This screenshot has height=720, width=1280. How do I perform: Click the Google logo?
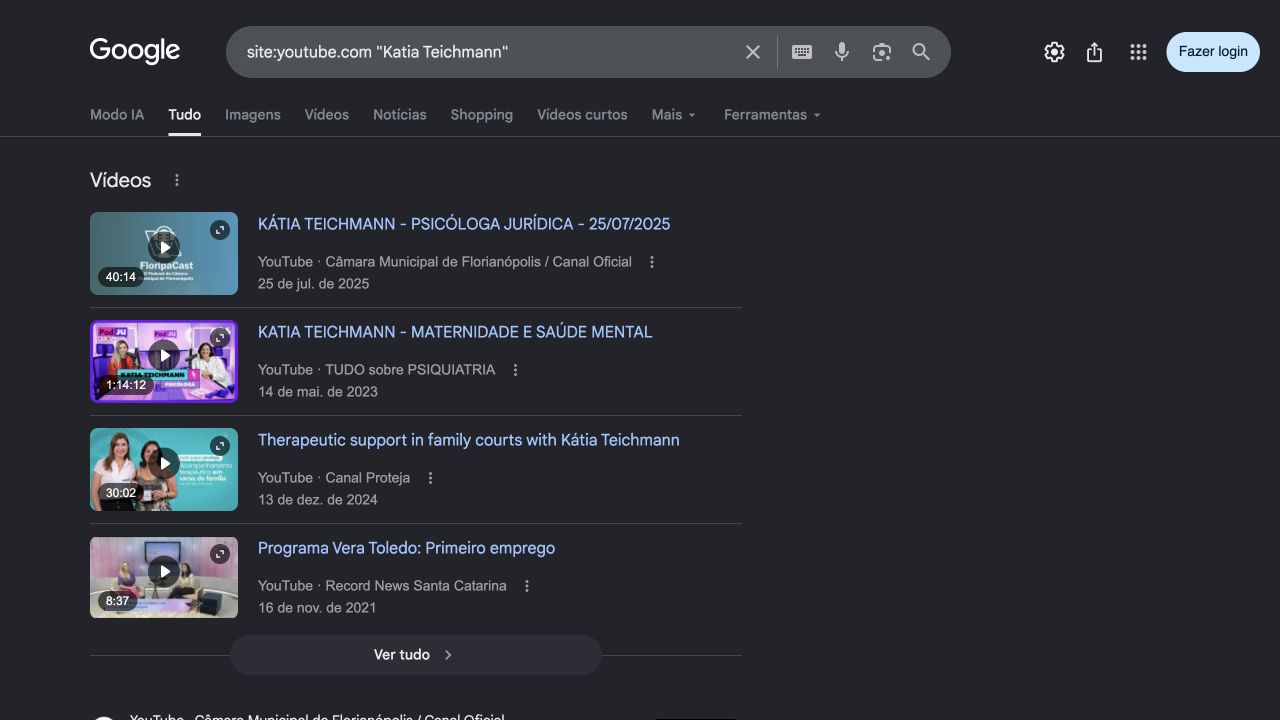(x=135, y=51)
